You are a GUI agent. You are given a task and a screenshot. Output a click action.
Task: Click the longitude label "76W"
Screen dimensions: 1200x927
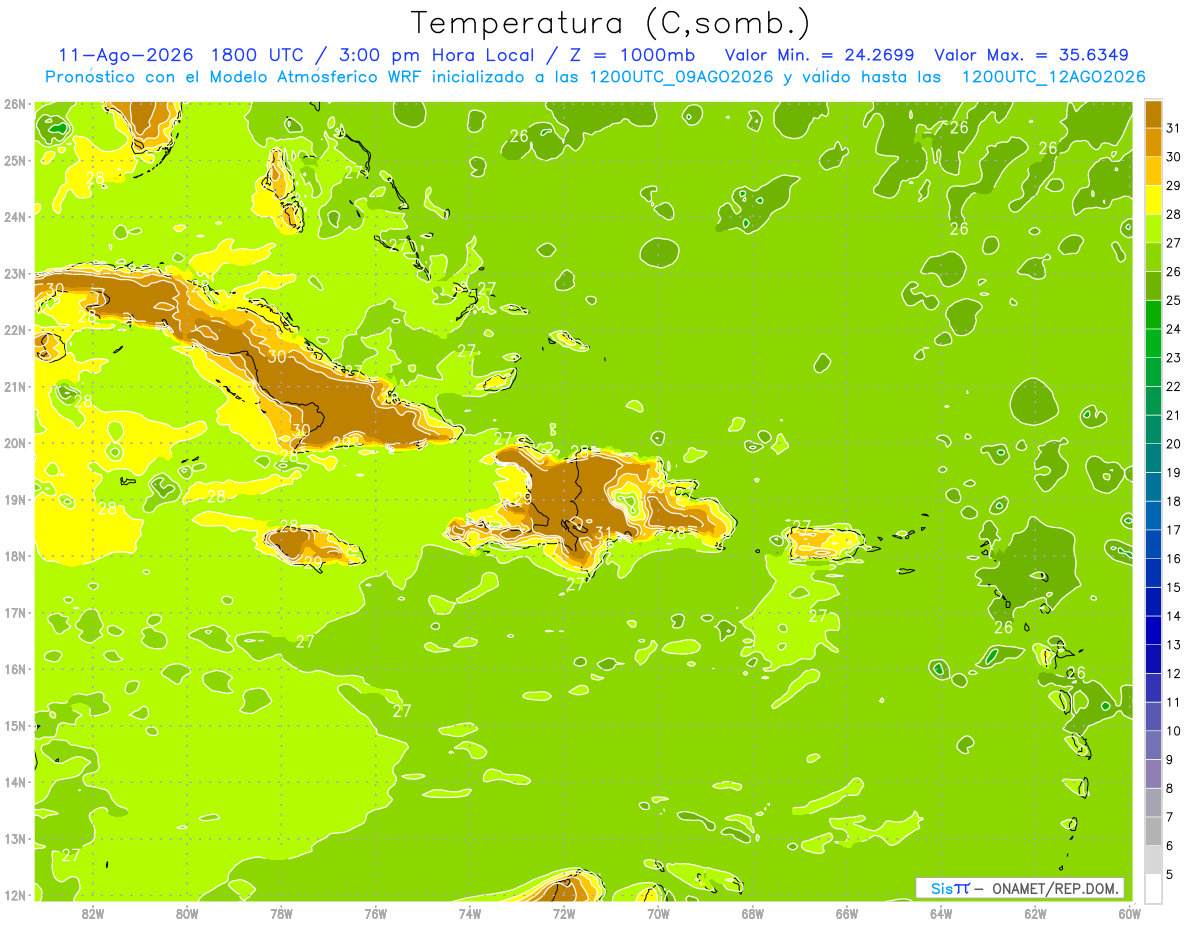click(x=375, y=914)
